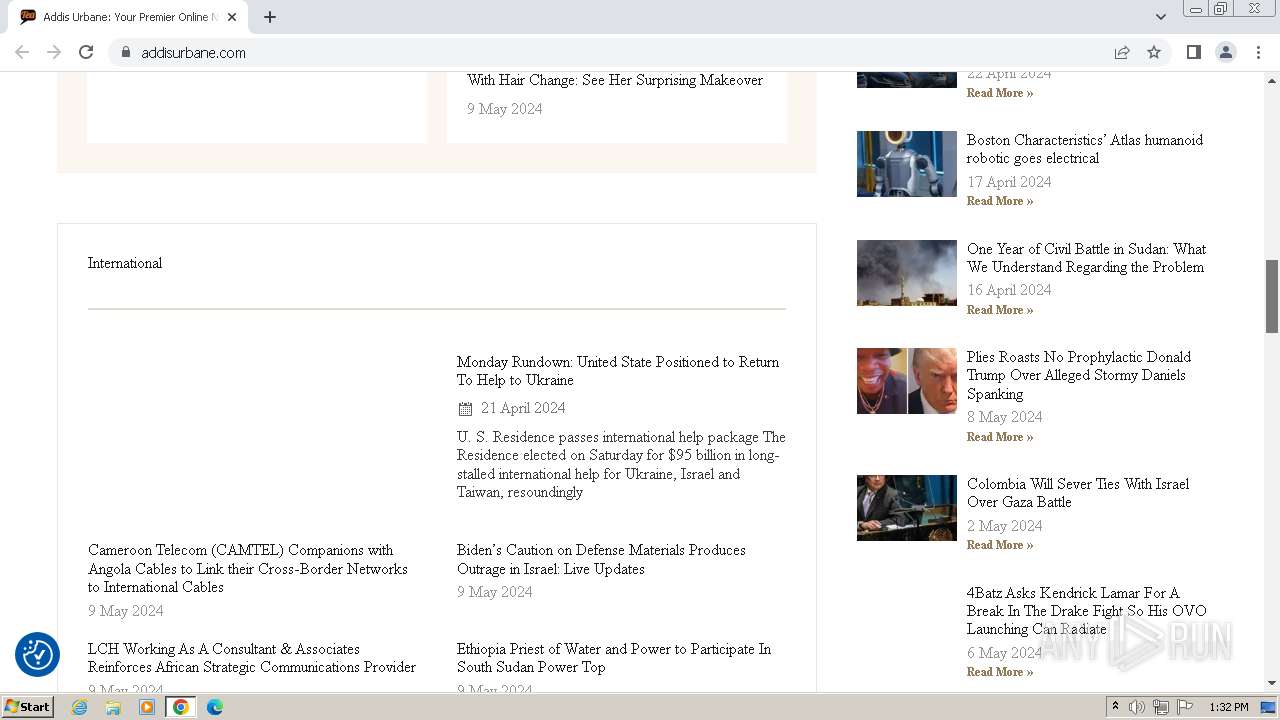The image size is (1280, 720).
Task: Click the 17 April 2024 date
Action: [x=1009, y=182]
